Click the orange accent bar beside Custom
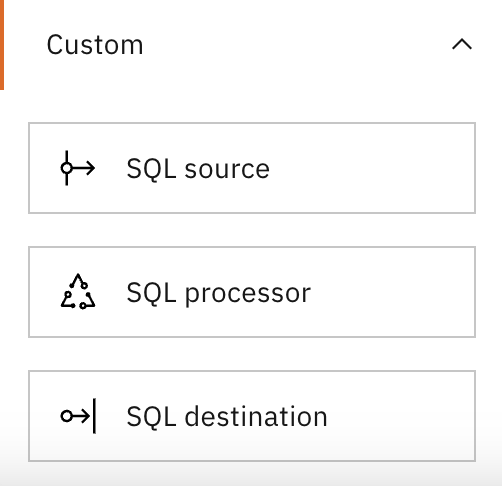Image resolution: width=502 pixels, height=486 pixels. (2, 45)
